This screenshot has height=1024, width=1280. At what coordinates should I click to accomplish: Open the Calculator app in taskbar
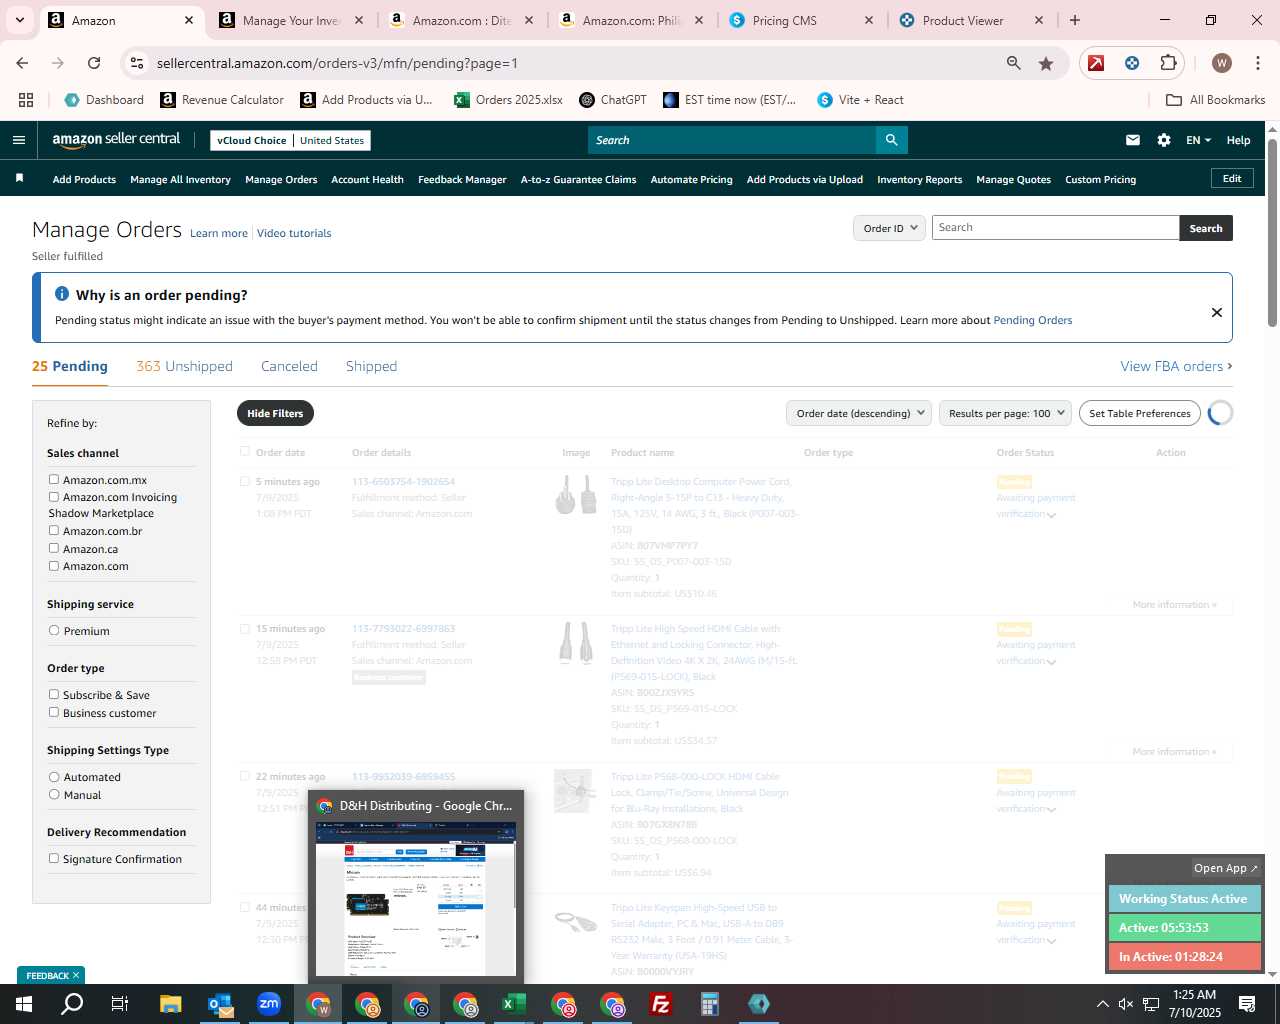(710, 1004)
